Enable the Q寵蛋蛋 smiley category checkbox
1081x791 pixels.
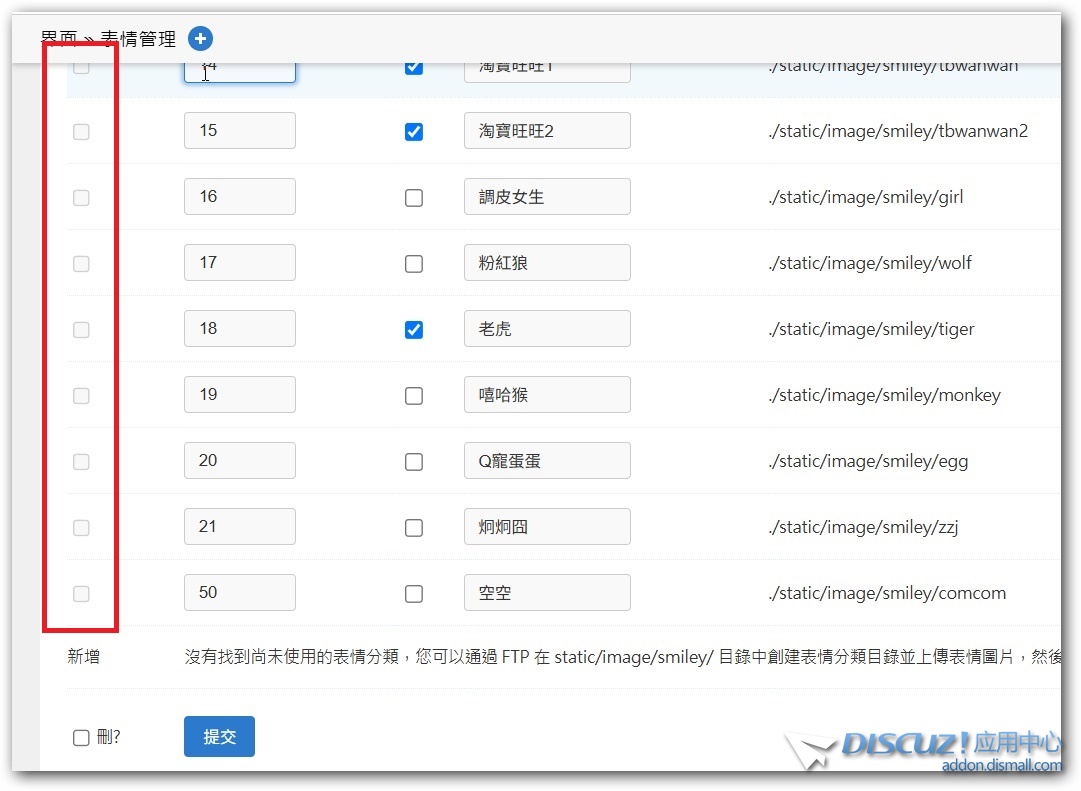pos(414,462)
